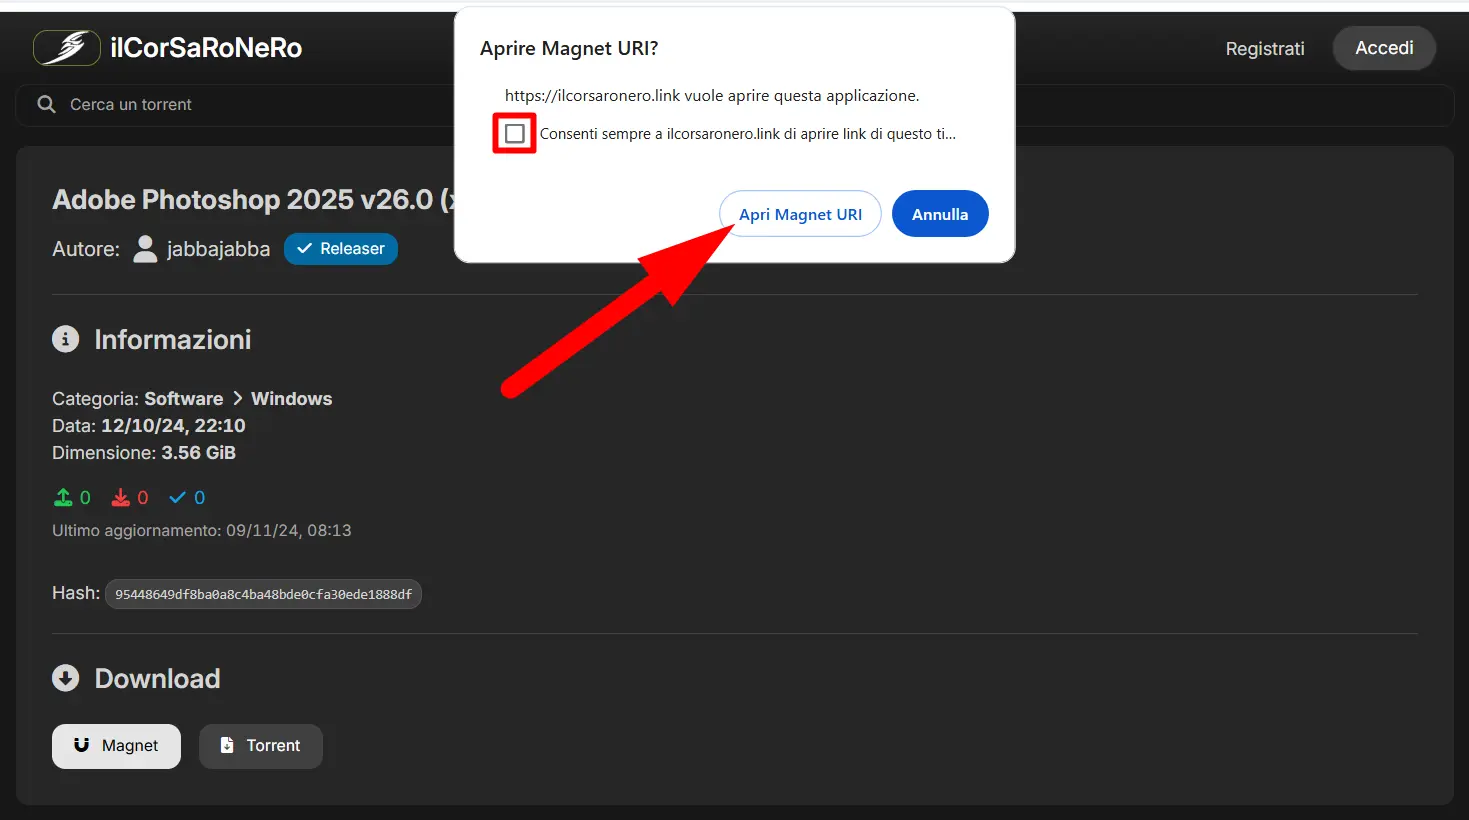The image size is (1469, 820).
Task: Click the blue completed checkmark icon
Action: [x=178, y=497]
